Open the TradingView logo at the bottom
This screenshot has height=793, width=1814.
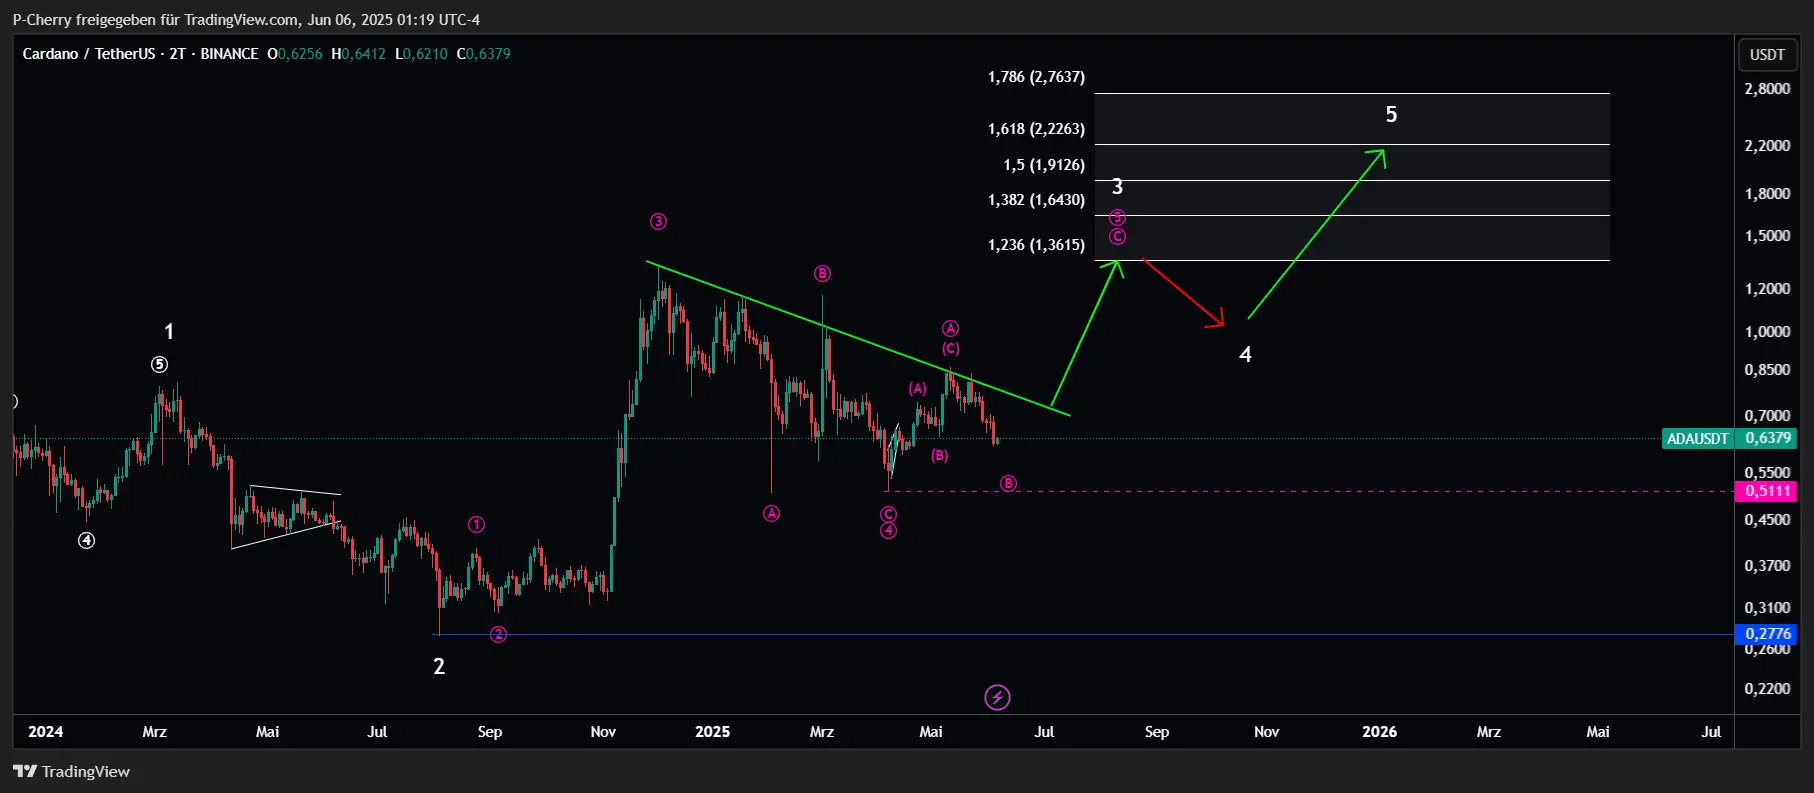[x=72, y=771]
